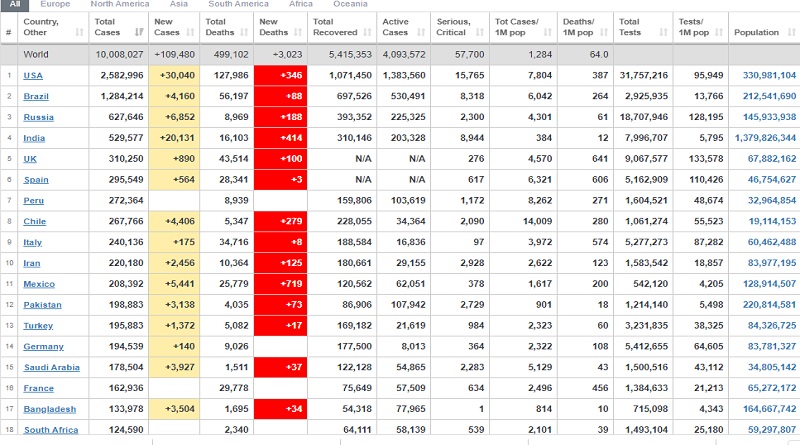The image size is (800, 445).
Task: Click Germany population 83,781,327 link
Action: coord(772,347)
